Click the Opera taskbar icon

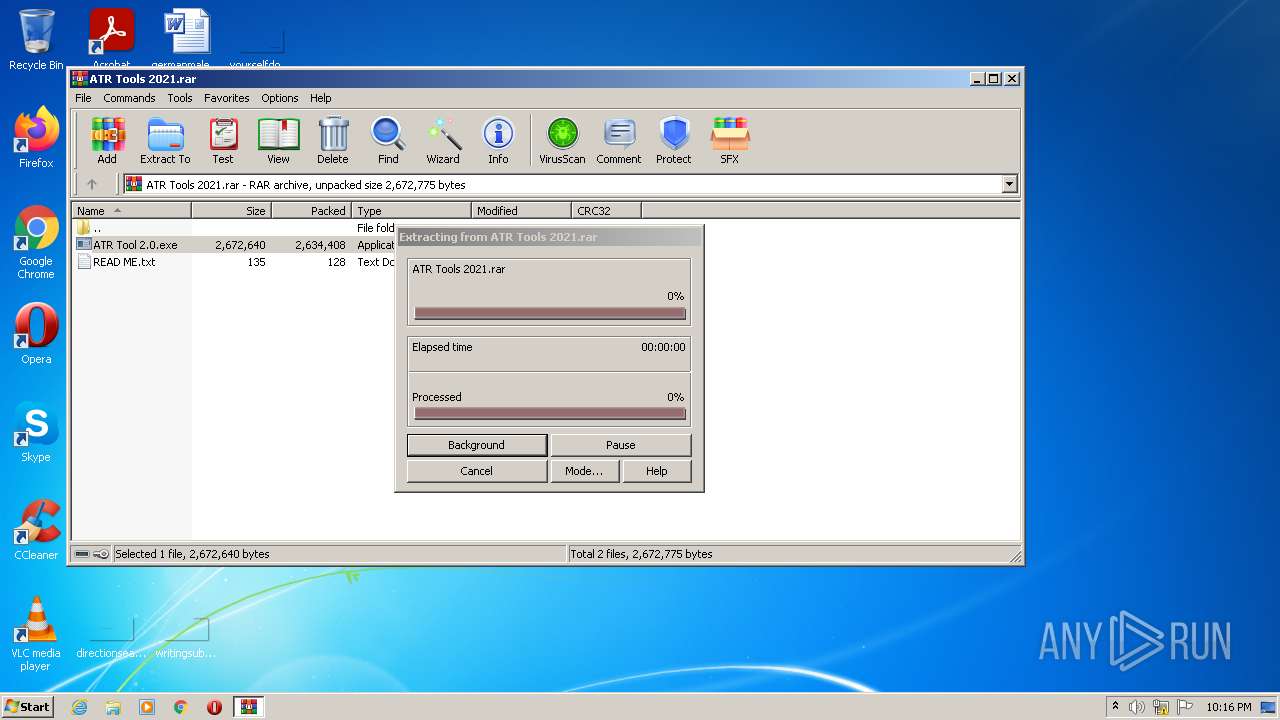(x=214, y=707)
